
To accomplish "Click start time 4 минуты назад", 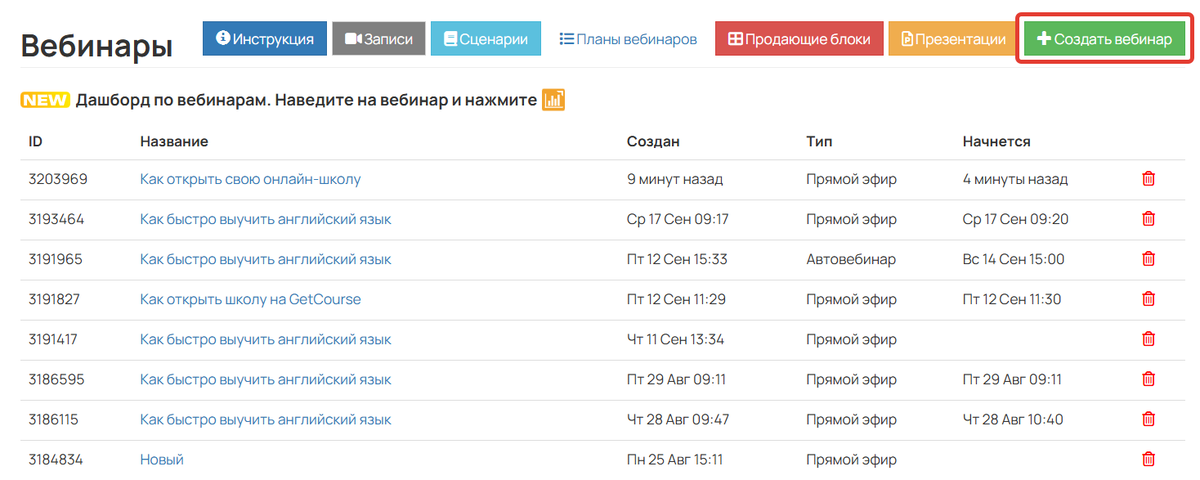I will pyautogui.click(x=1015, y=179).
